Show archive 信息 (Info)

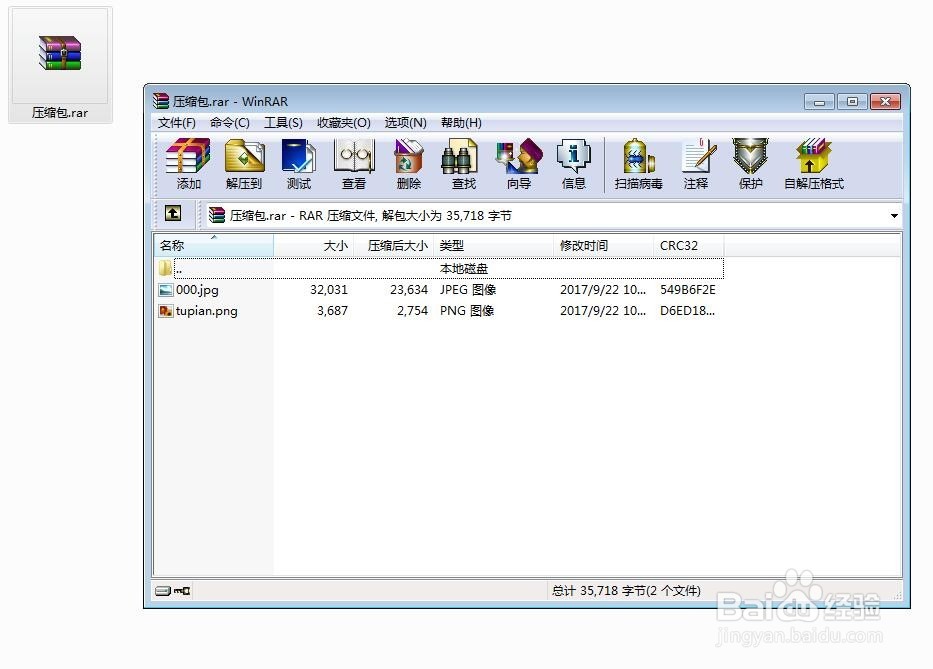[x=574, y=164]
